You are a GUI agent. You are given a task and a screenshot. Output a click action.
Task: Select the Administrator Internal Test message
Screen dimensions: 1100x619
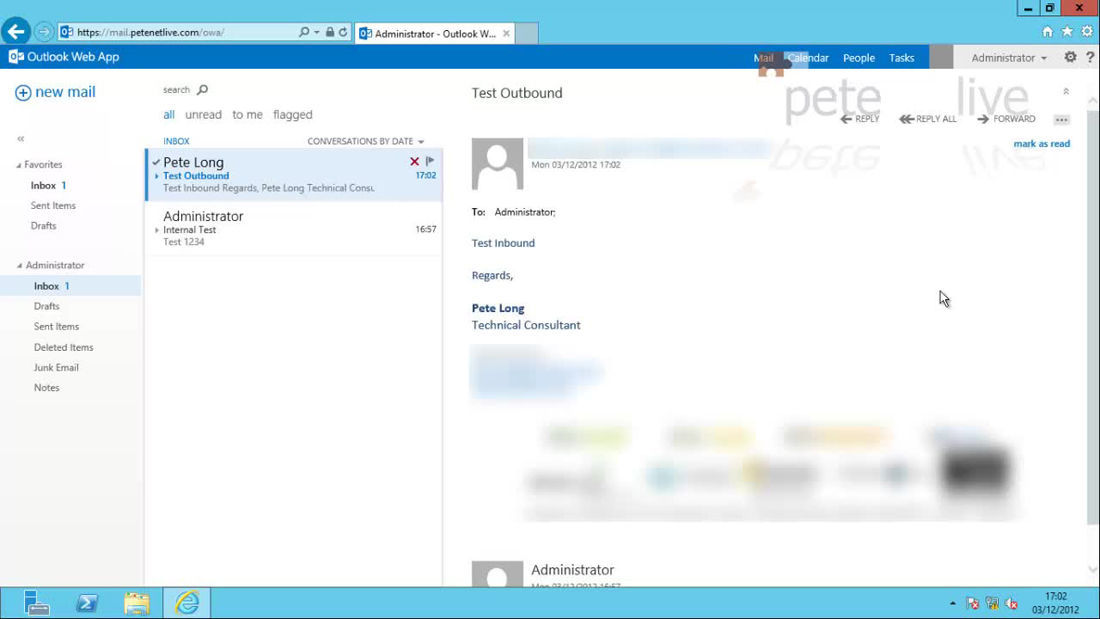pos(294,229)
